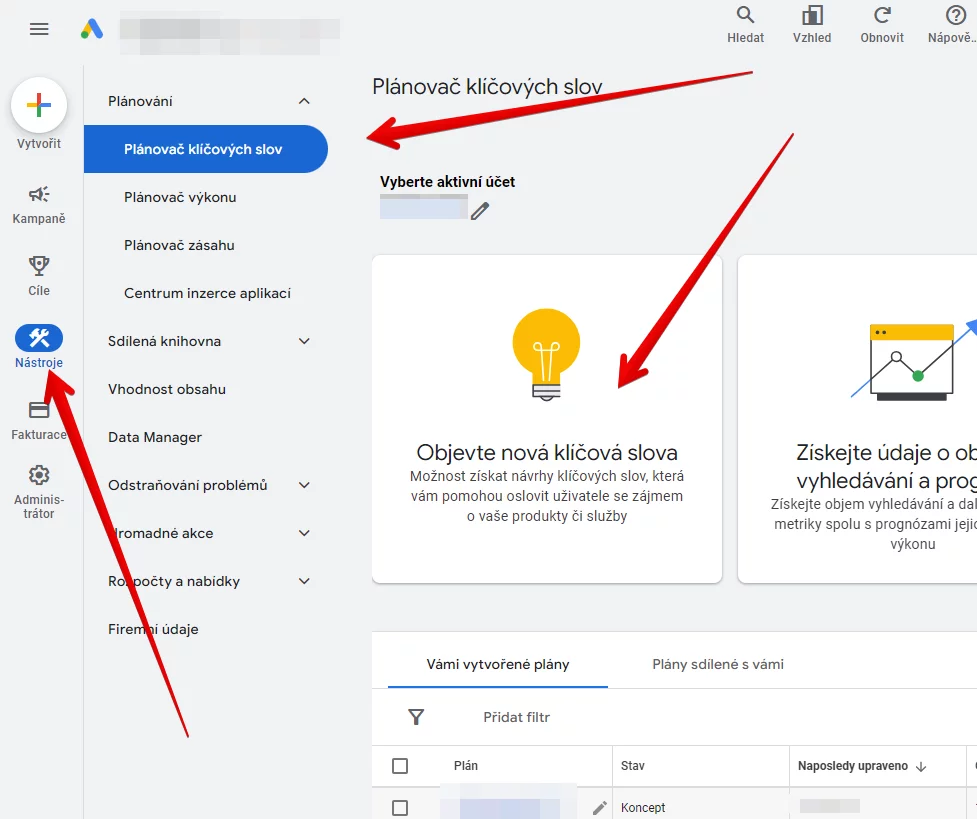977x819 pixels.
Task: Click the Koncept status cell
Action: pos(643,808)
